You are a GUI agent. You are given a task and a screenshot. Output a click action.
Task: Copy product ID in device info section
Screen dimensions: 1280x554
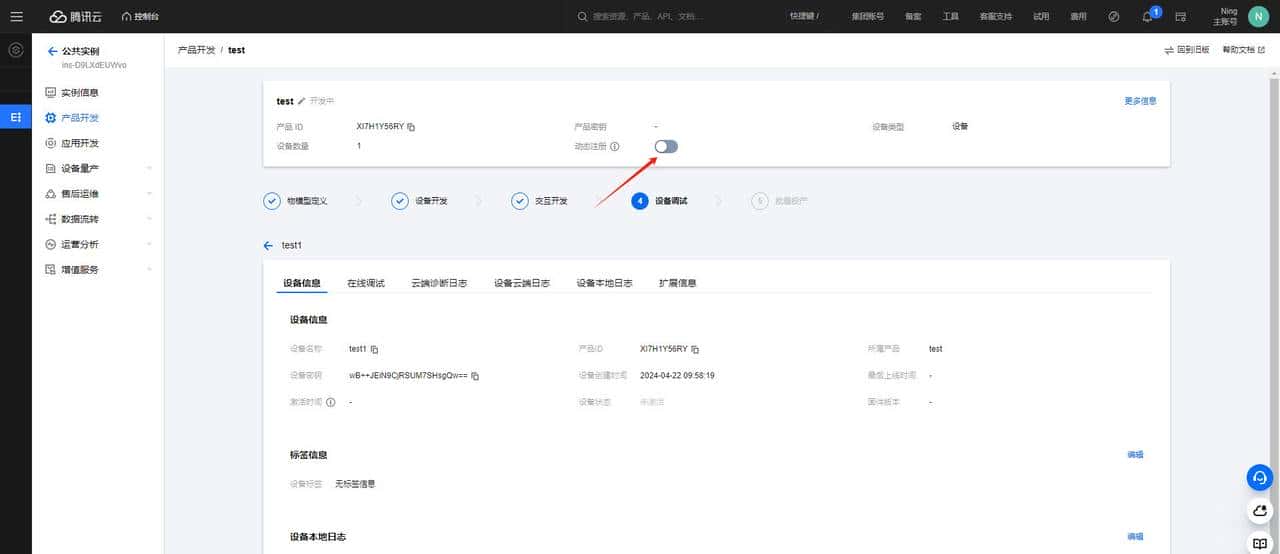tap(695, 349)
